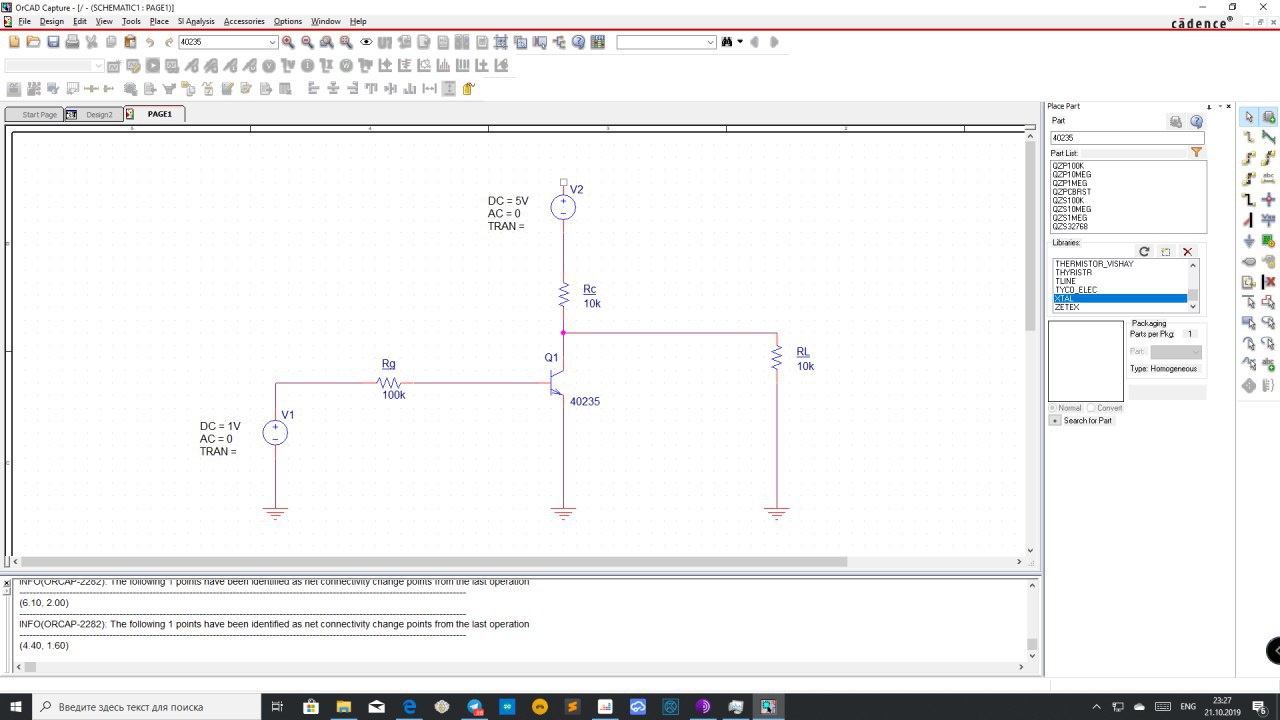
Task: Select the Place Ground symbol tool
Action: coord(1249,241)
